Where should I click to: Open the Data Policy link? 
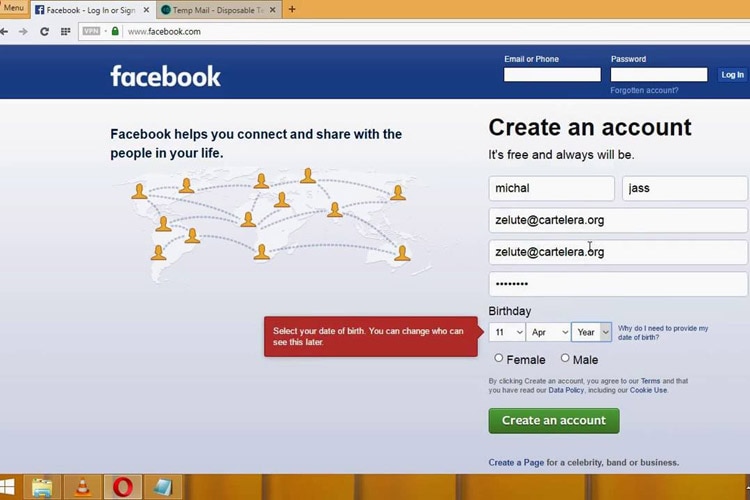566,390
